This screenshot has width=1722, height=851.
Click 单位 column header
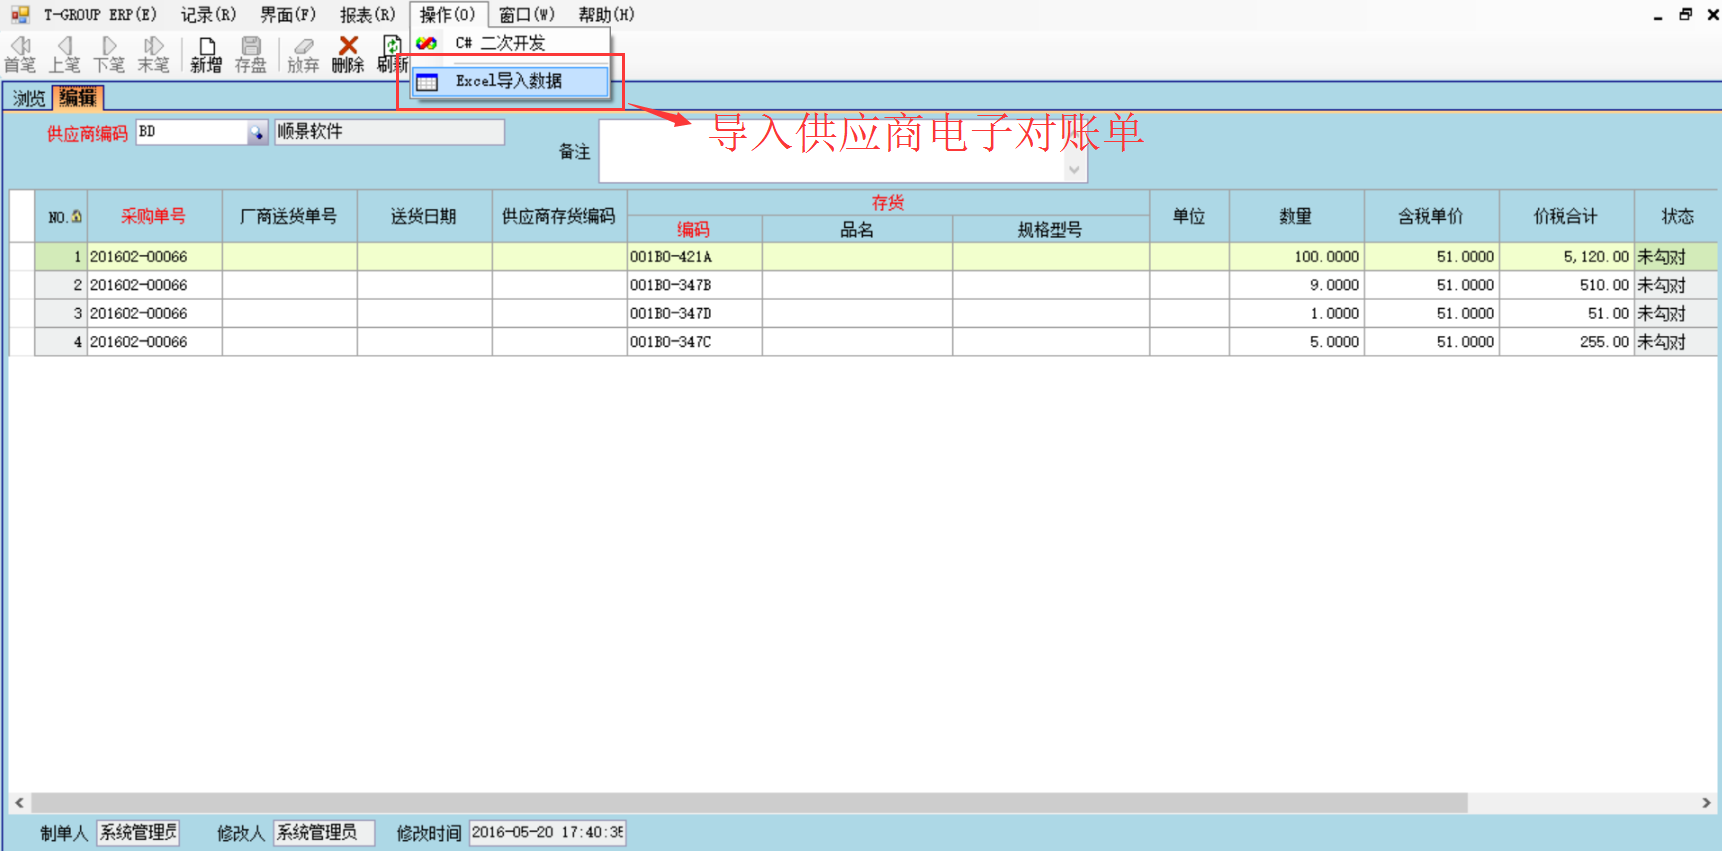click(x=1189, y=216)
